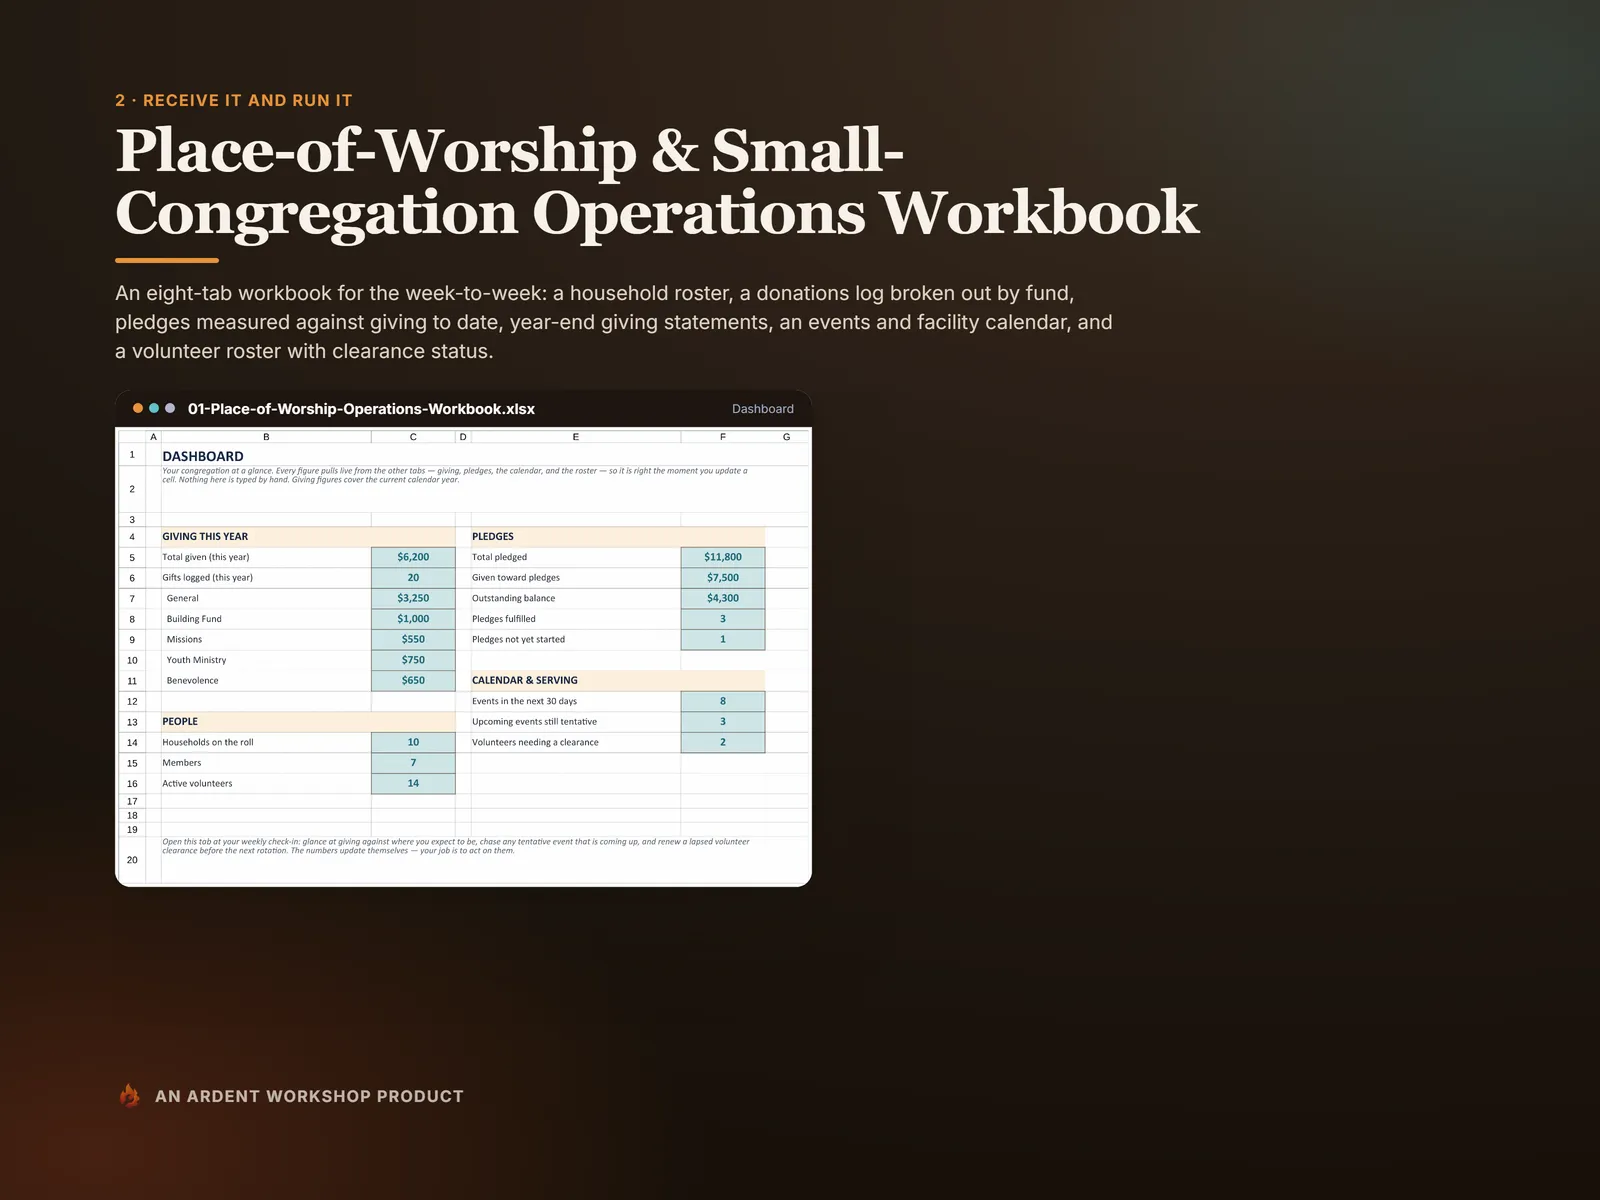This screenshot has width=1600, height=1200.
Task: Select Volunteers needing a clearance value
Action: 723,742
